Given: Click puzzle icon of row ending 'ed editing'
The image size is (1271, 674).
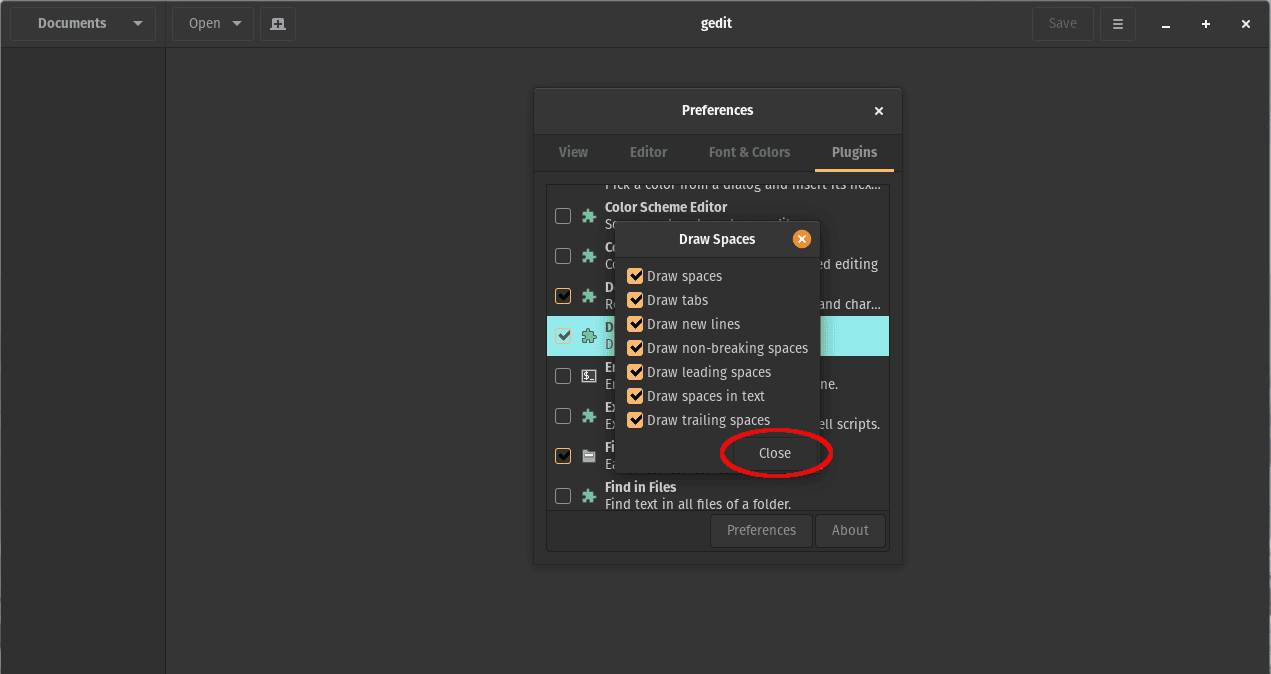Looking at the screenshot, I should click(x=589, y=256).
